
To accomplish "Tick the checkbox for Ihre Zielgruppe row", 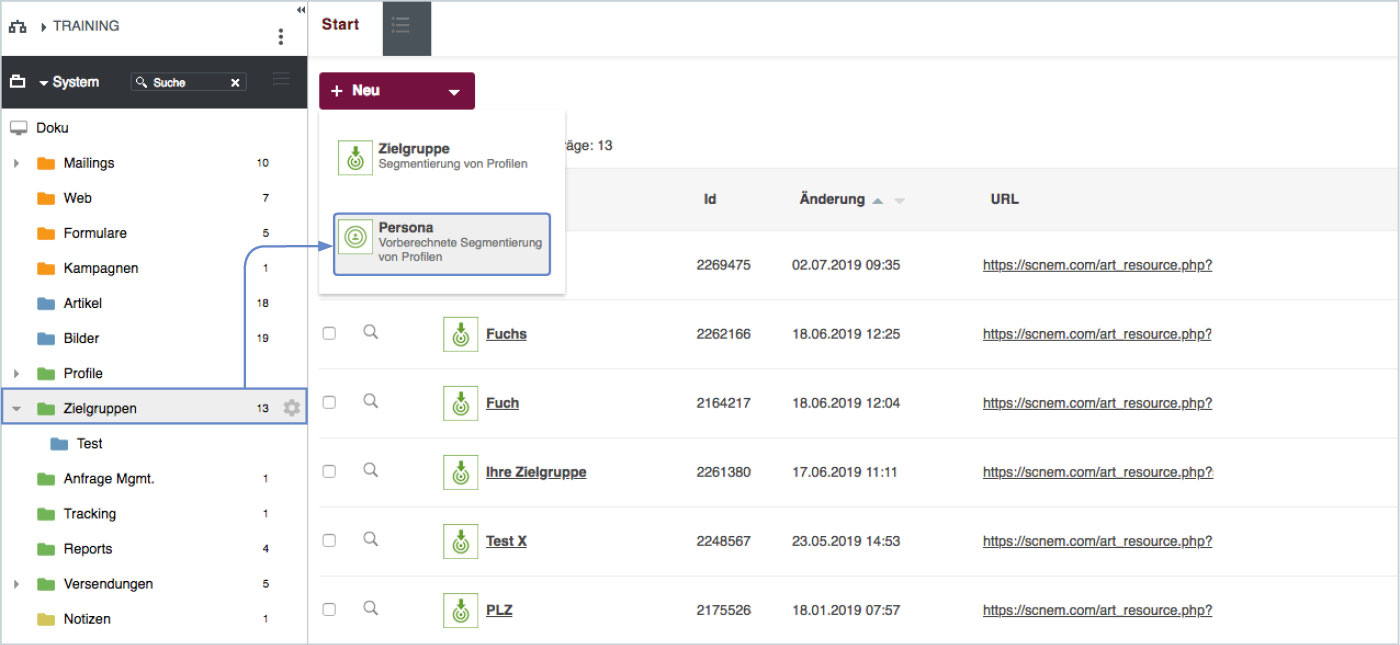I will pyautogui.click(x=329, y=471).
